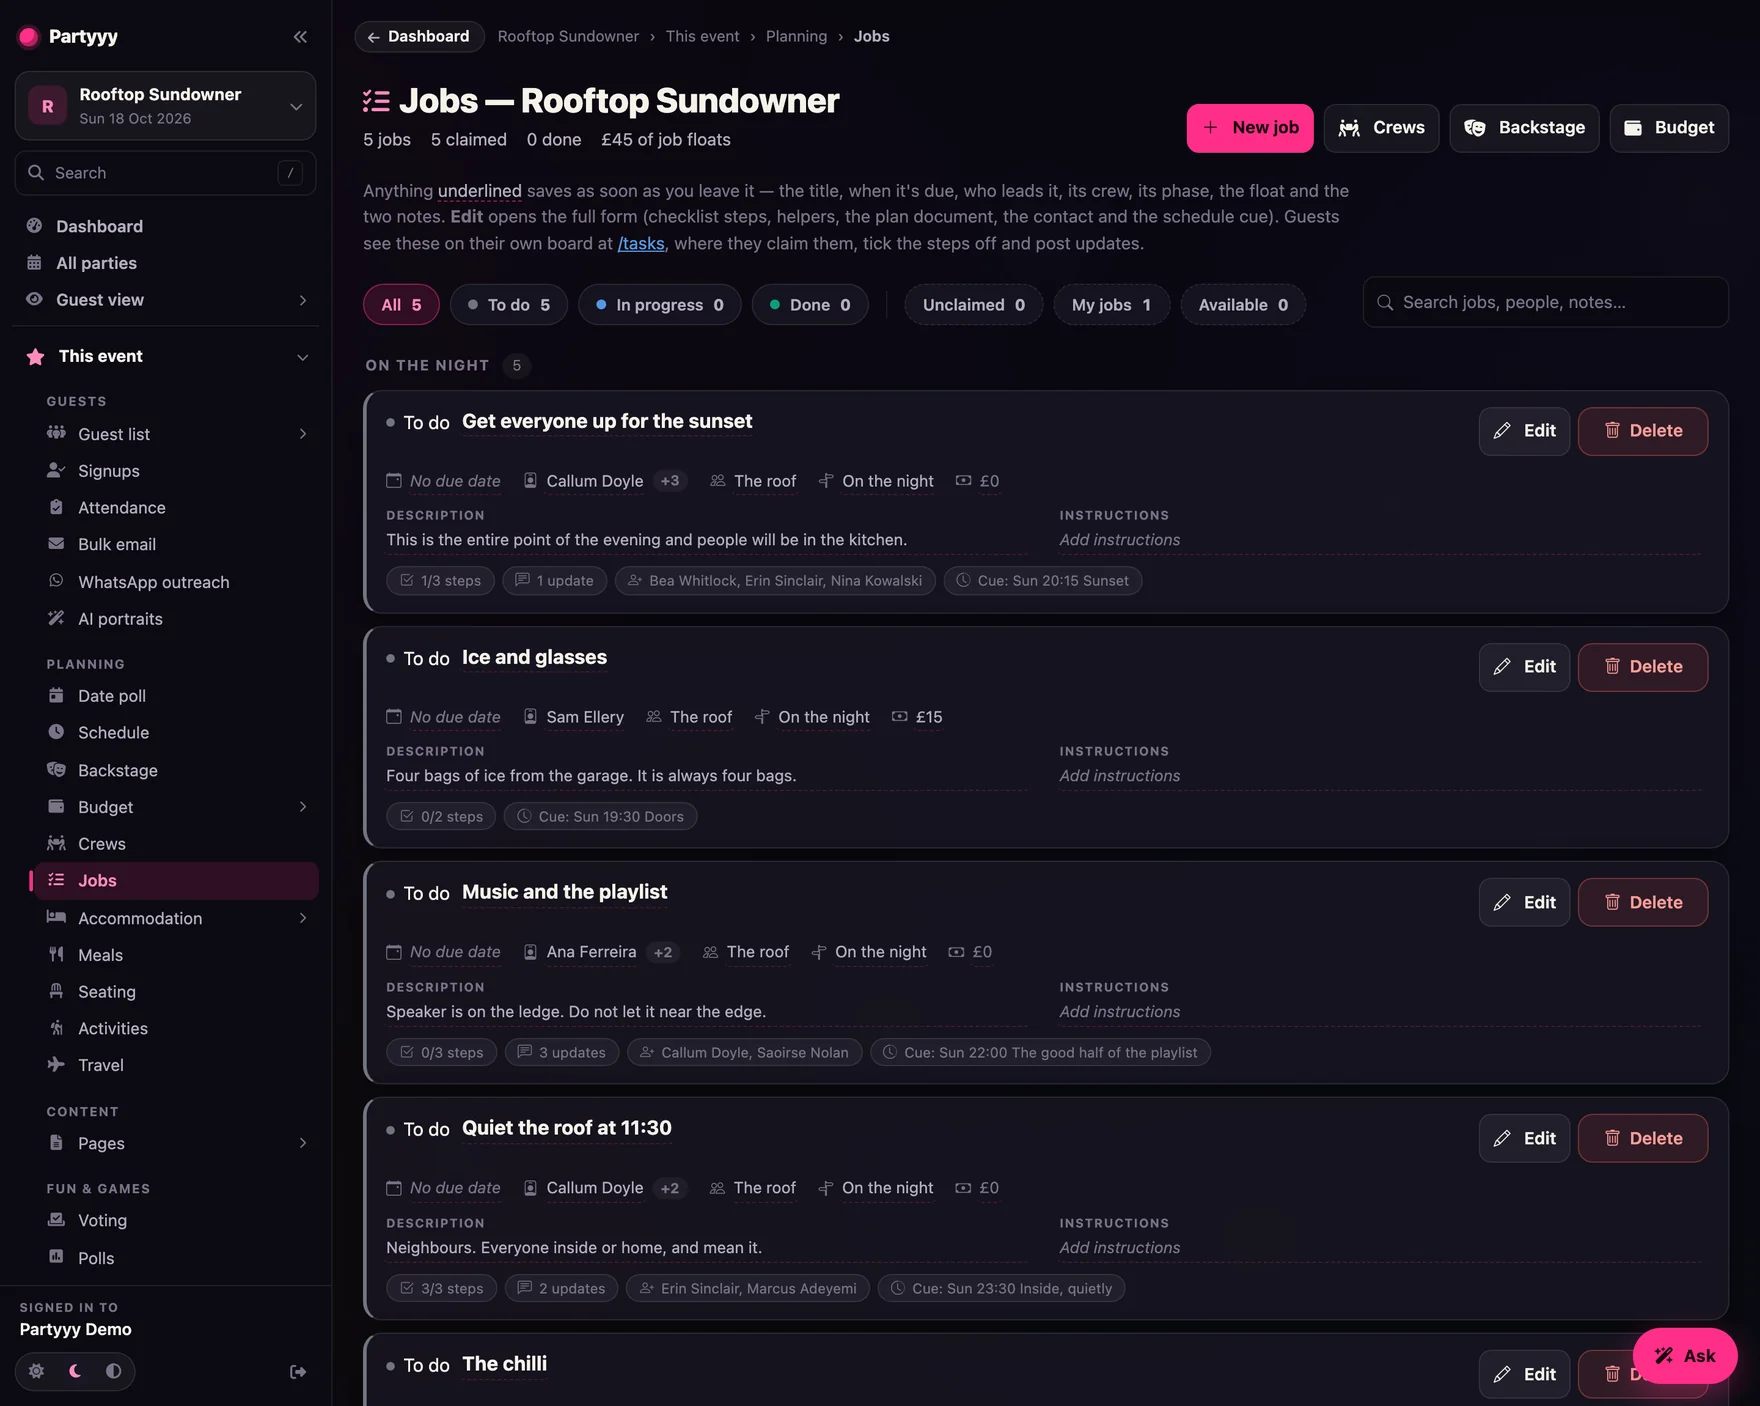Expand Budget submenu chevron in sidebar
This screenshot has height=1406, width=1760.
302,807
